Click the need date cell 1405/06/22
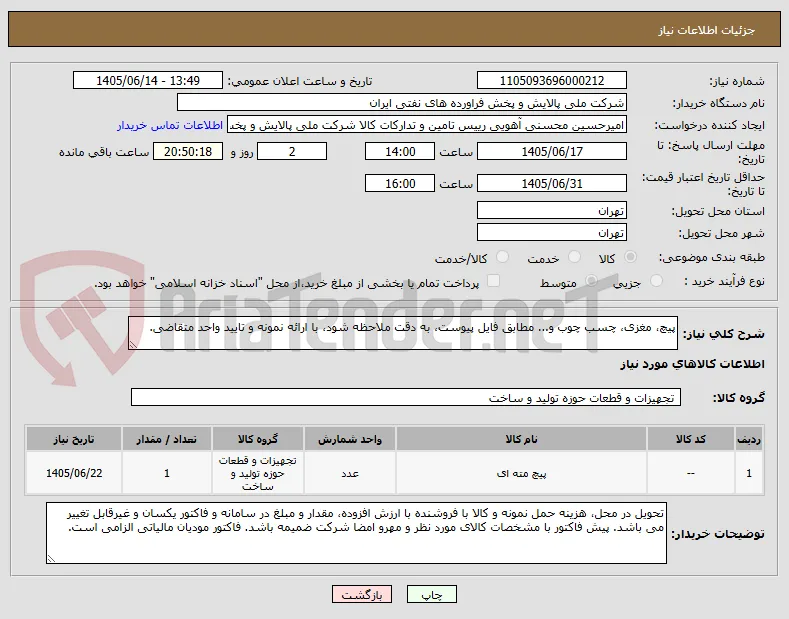 click(74, 474)
